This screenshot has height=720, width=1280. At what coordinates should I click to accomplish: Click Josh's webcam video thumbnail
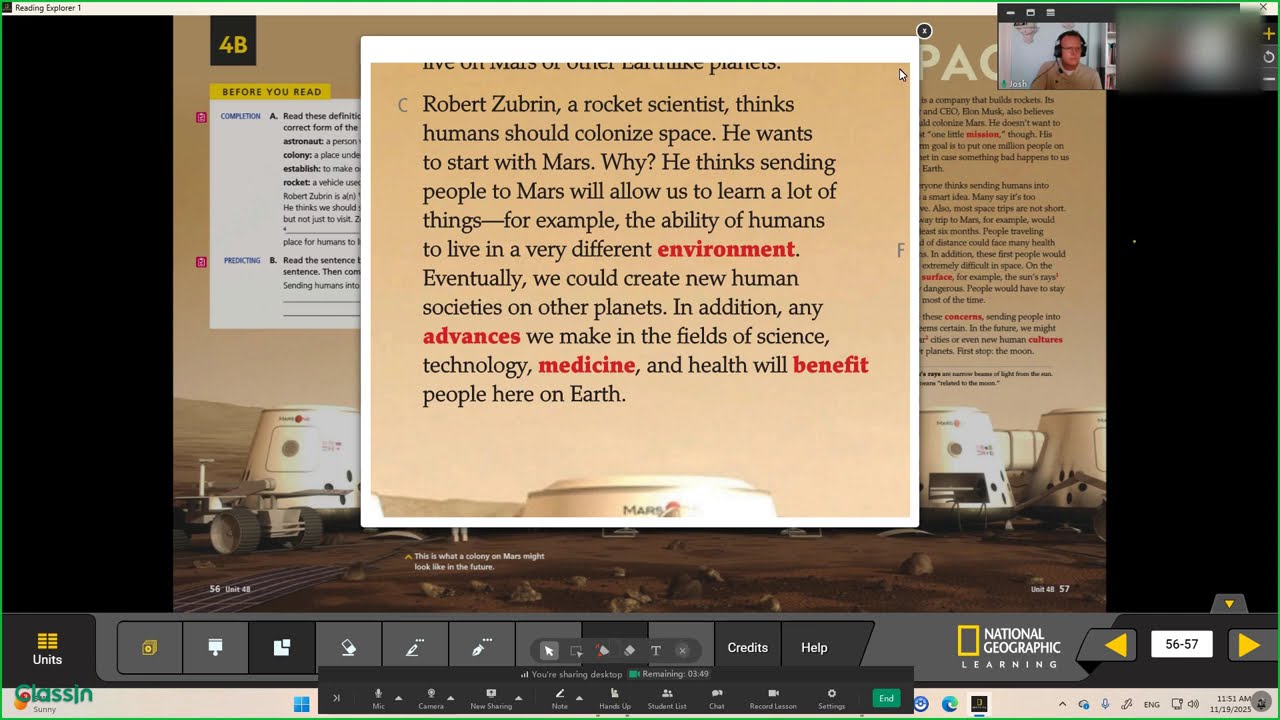[1057, 56]
